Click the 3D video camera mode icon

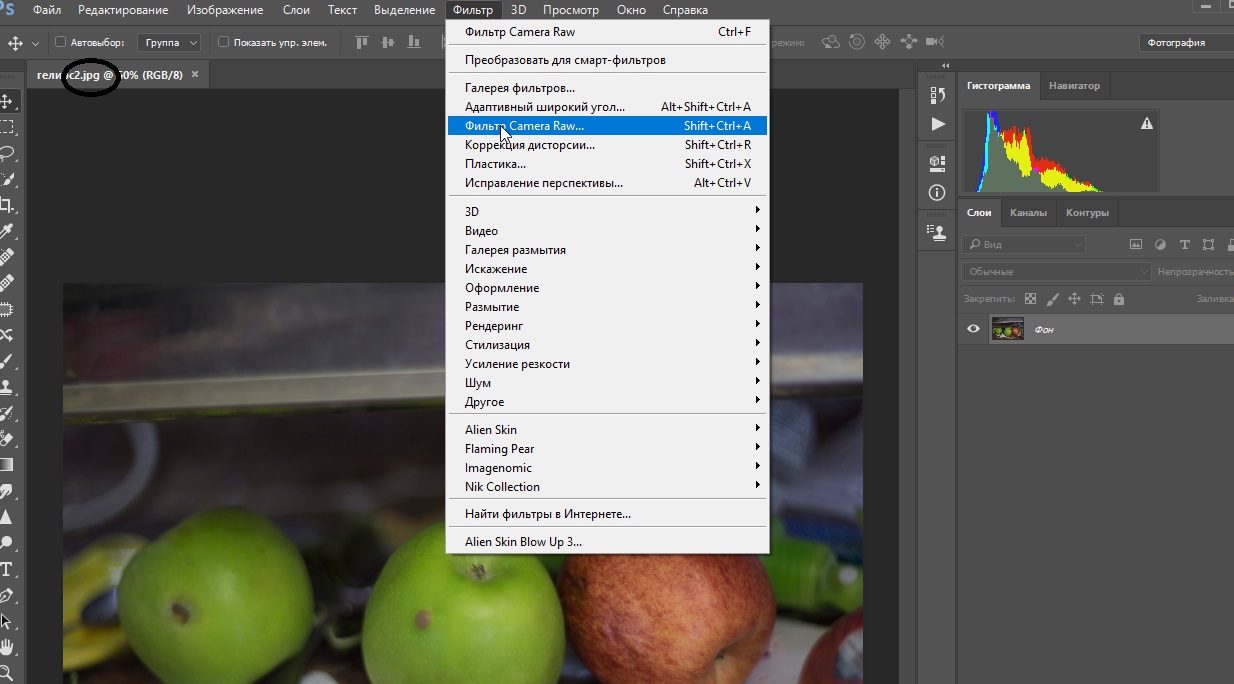coord(935,42)
